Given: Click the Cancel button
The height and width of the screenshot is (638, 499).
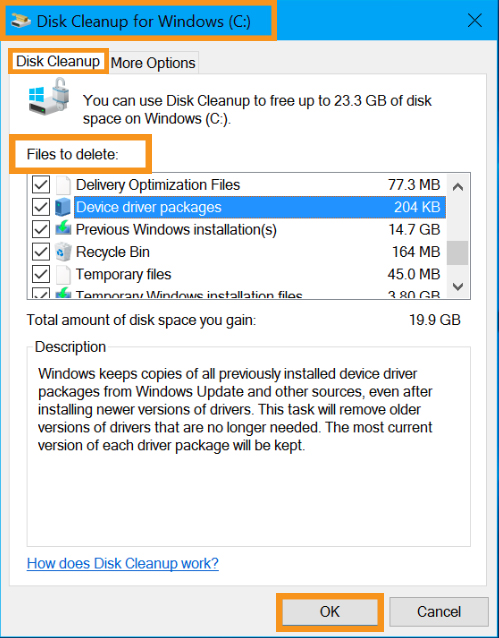Looking at the screenshot, I should point(439,612).
